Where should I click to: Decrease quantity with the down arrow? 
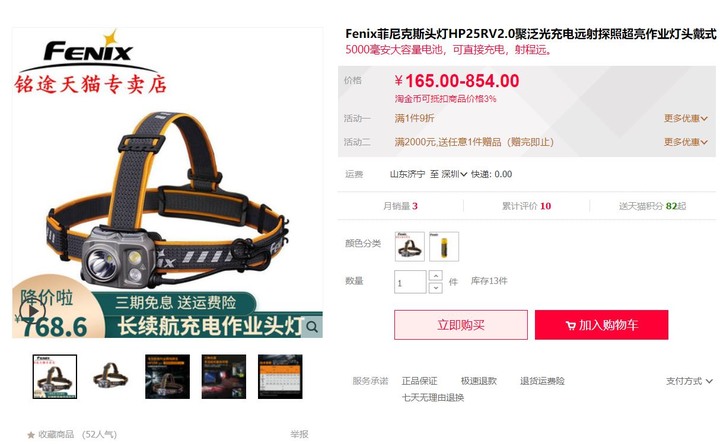pyautogui.click(x=435, y=288)
